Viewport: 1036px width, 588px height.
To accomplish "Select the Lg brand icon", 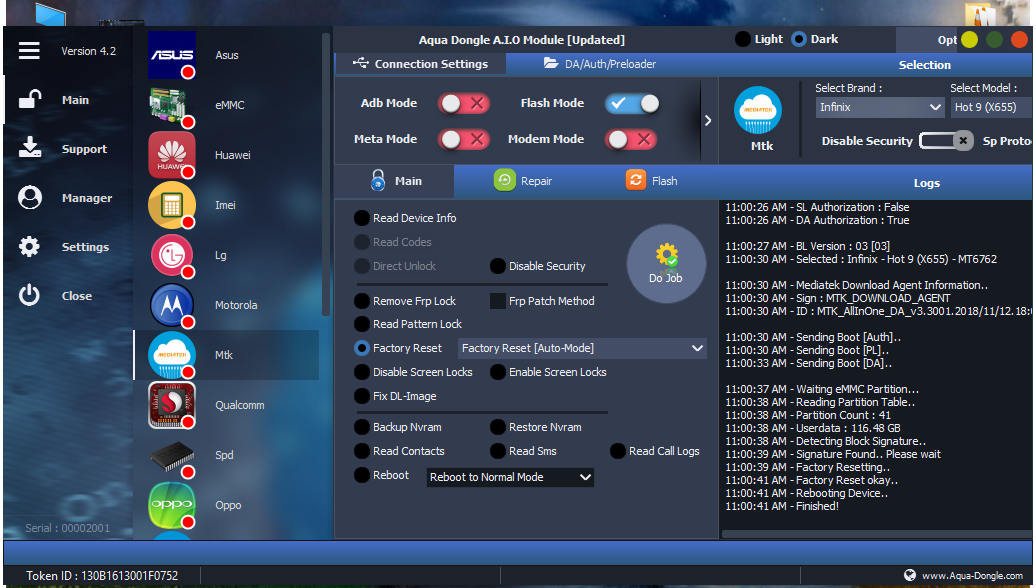I will click(172, 256).
